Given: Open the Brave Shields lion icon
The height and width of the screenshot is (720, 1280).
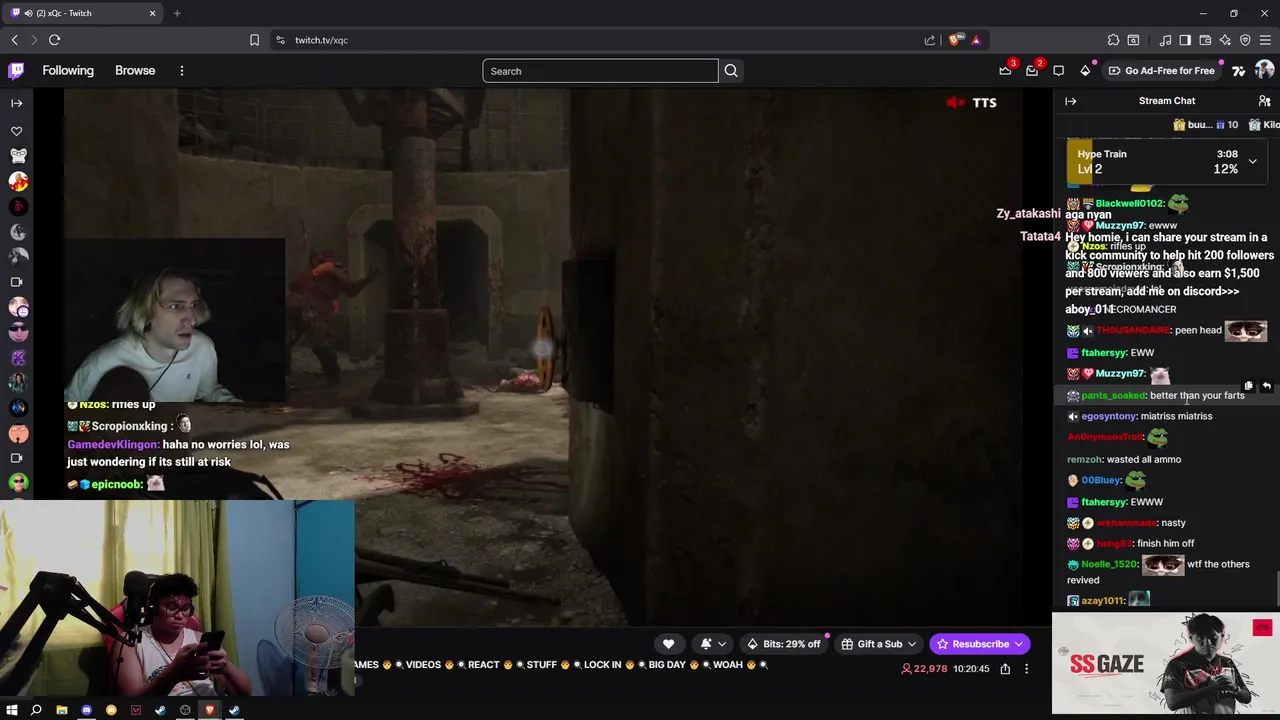Looking at the screenshot, I should coord(954,40).
